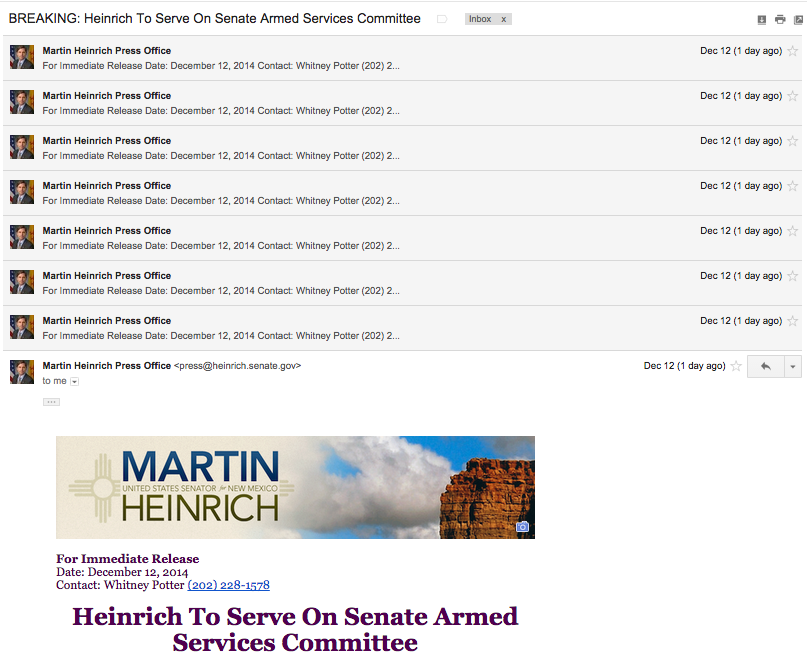Screen dimensions: 807x666
Task: Star the third collapsed message from the top
Action: coord(793,141)
